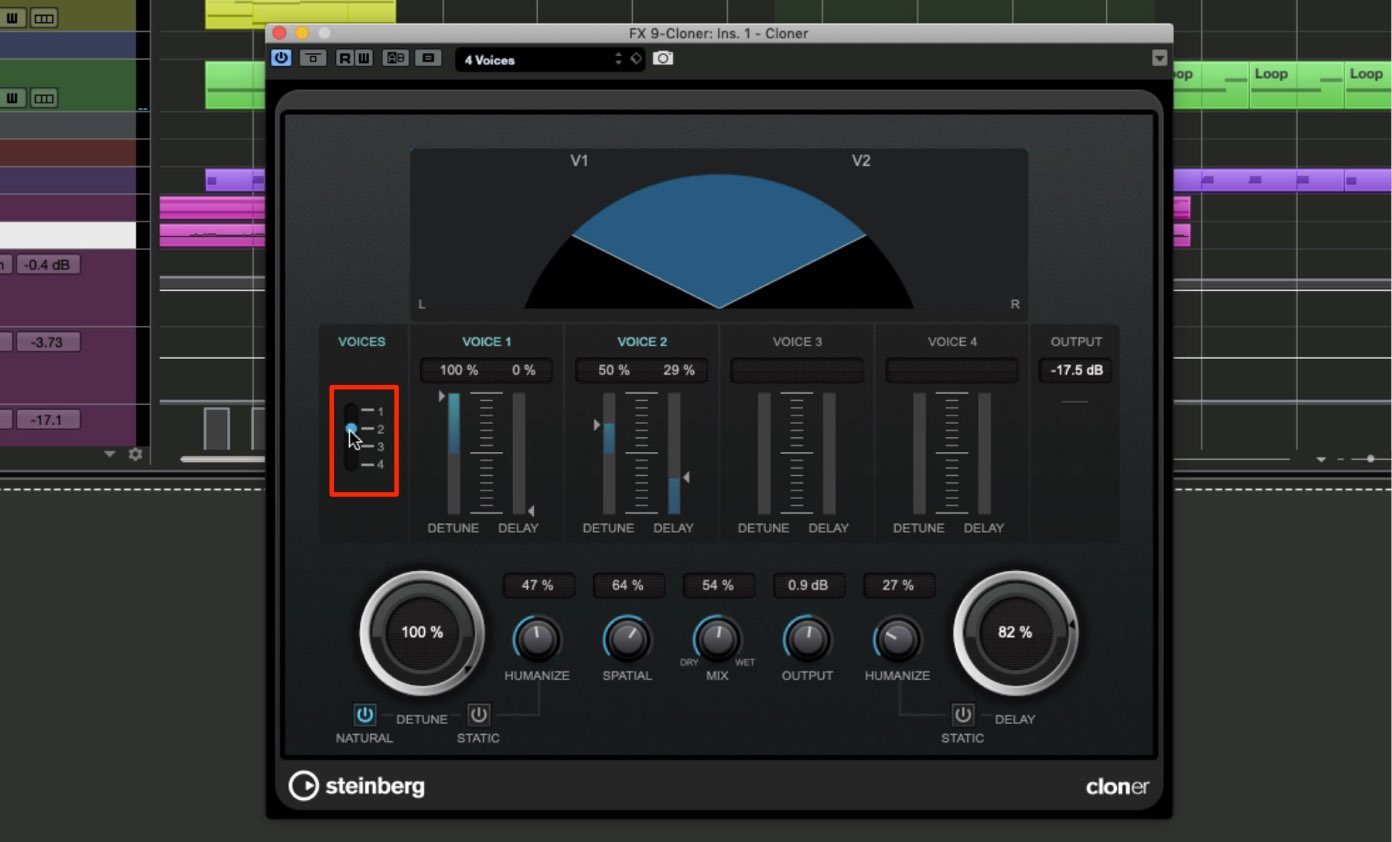Click the lane icon on the yellow track
This screenshot has height=842, width=1392.
point(43,17)
